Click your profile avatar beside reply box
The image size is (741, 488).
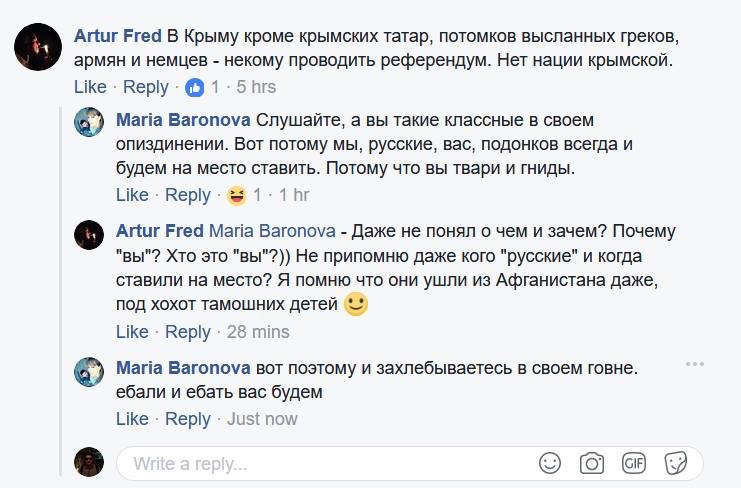[x=90, y=463]
